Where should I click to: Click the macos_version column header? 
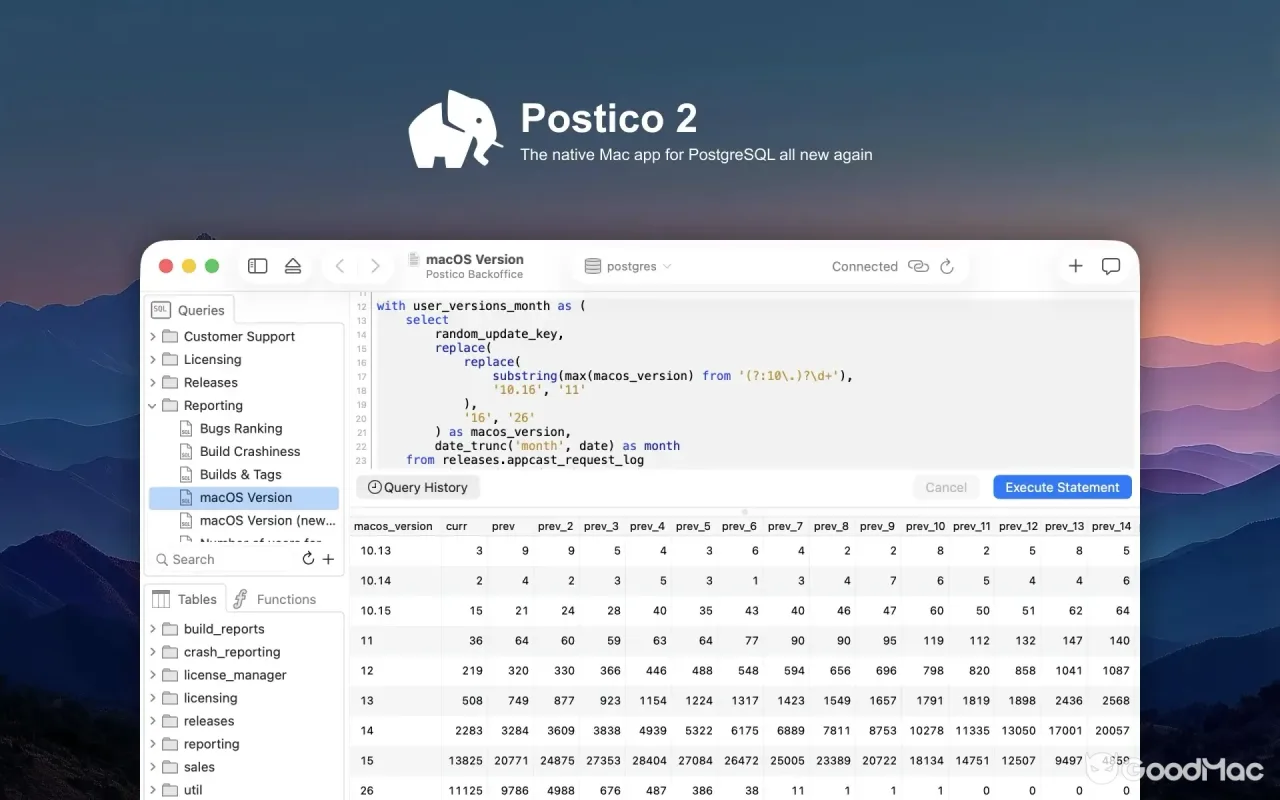(x=394, y=526)
